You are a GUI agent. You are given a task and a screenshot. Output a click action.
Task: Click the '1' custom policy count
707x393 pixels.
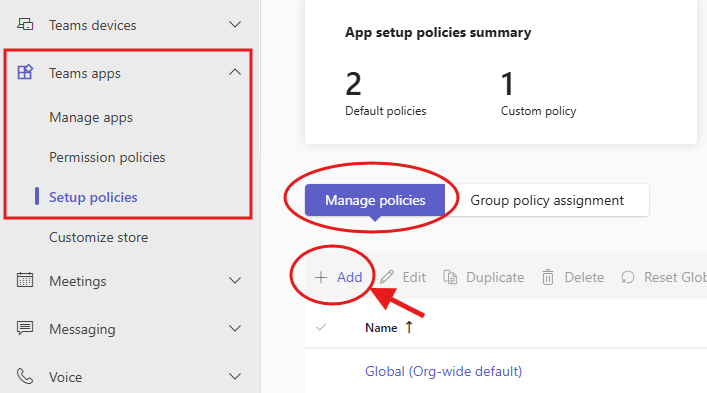click(507, 84)
